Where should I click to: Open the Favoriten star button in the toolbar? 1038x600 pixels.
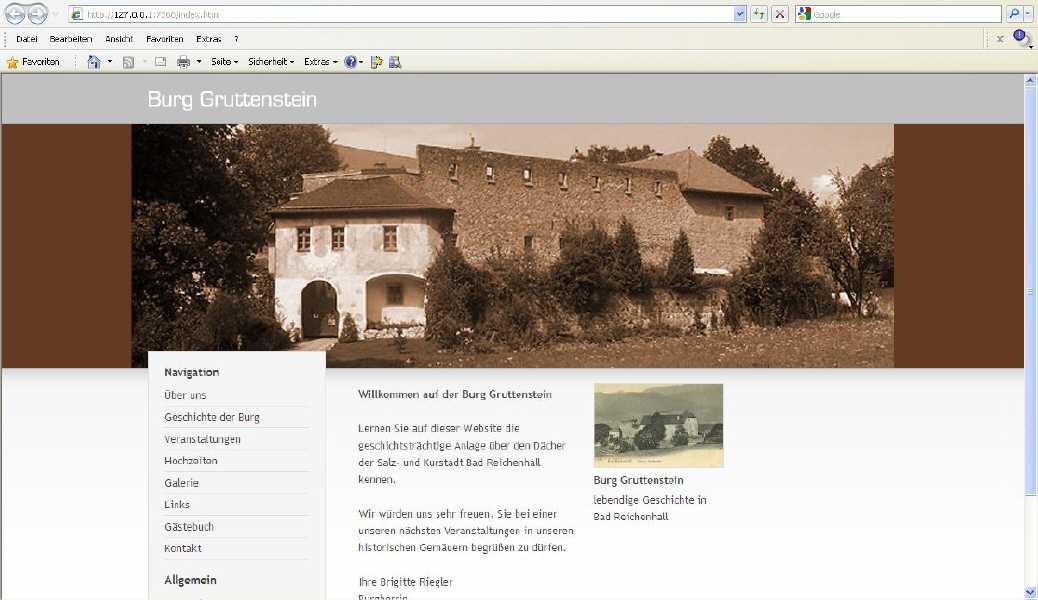(x=33, y=62)
